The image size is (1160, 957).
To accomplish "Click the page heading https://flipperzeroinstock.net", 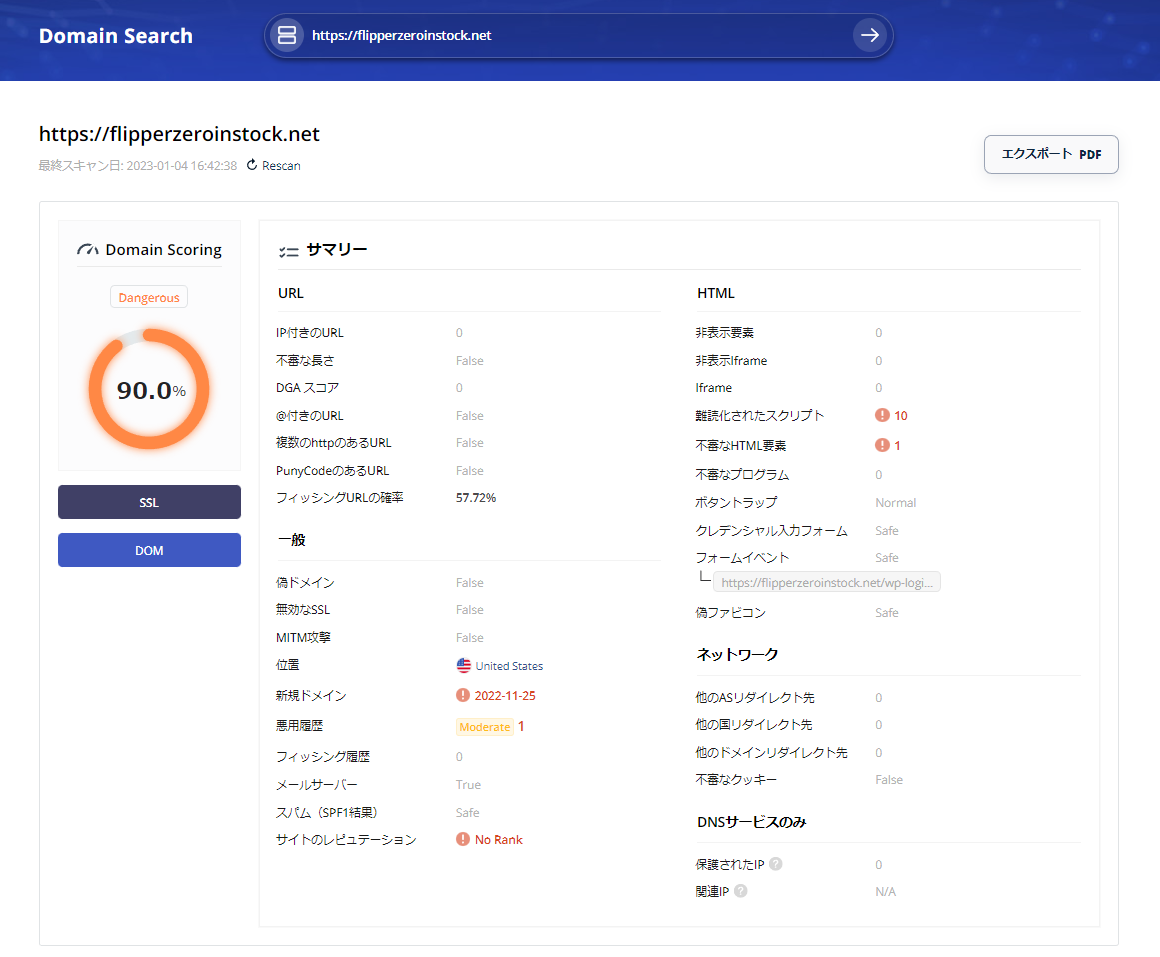I will tap(179, 134).
